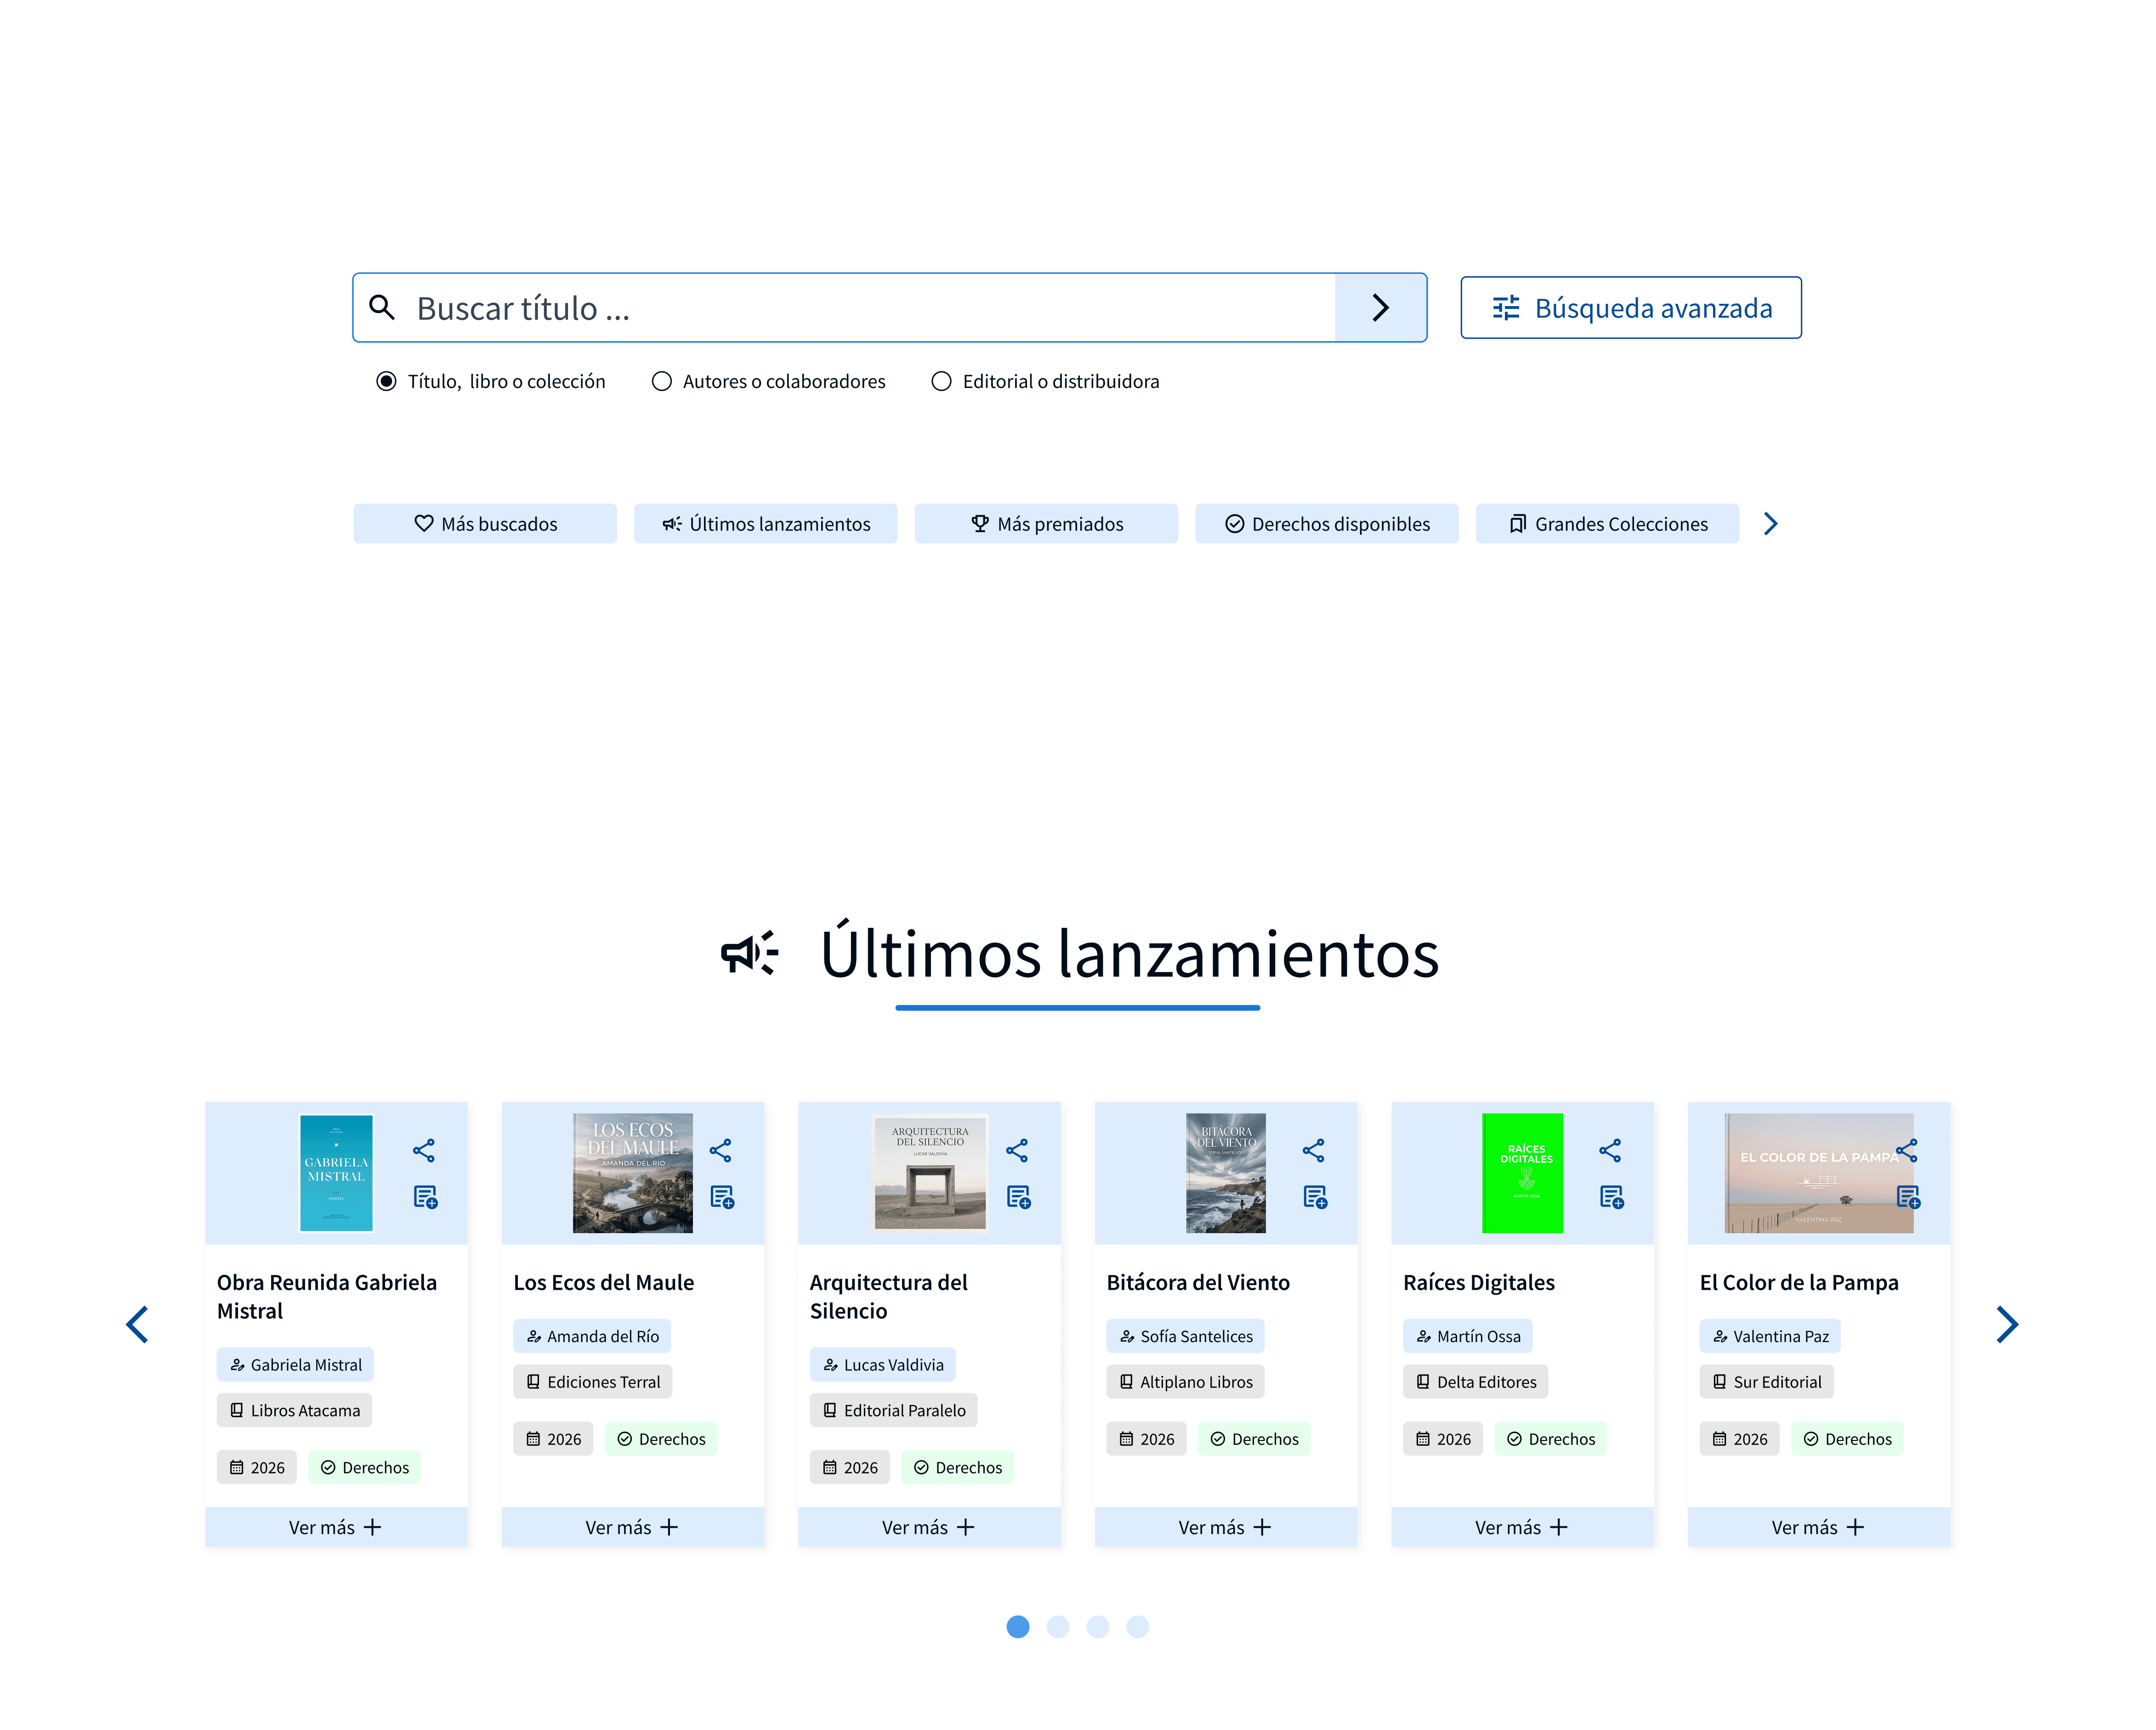Open the Más buscados category

(485, 524)
